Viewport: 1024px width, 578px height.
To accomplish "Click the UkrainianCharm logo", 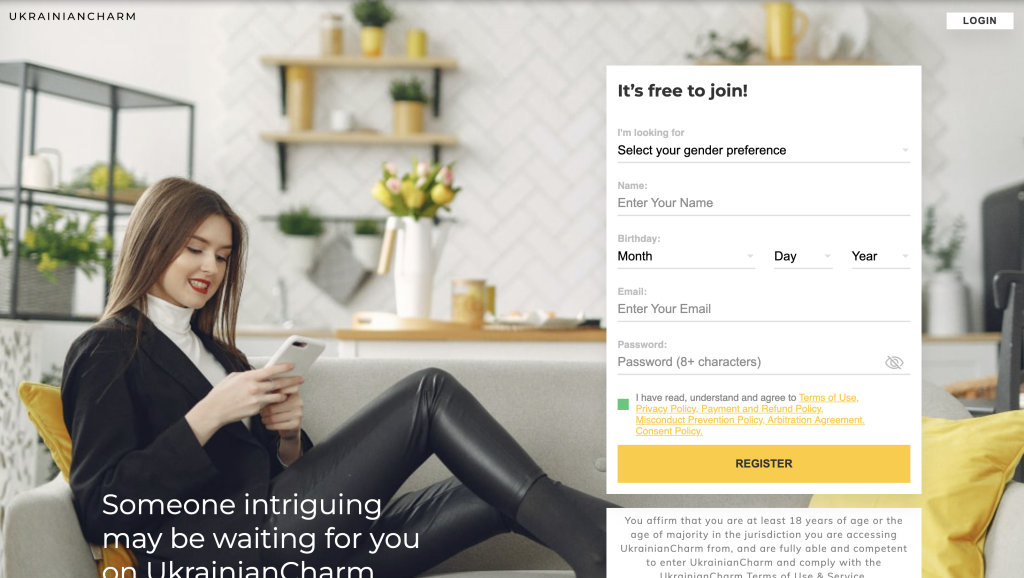I will 72,16.
